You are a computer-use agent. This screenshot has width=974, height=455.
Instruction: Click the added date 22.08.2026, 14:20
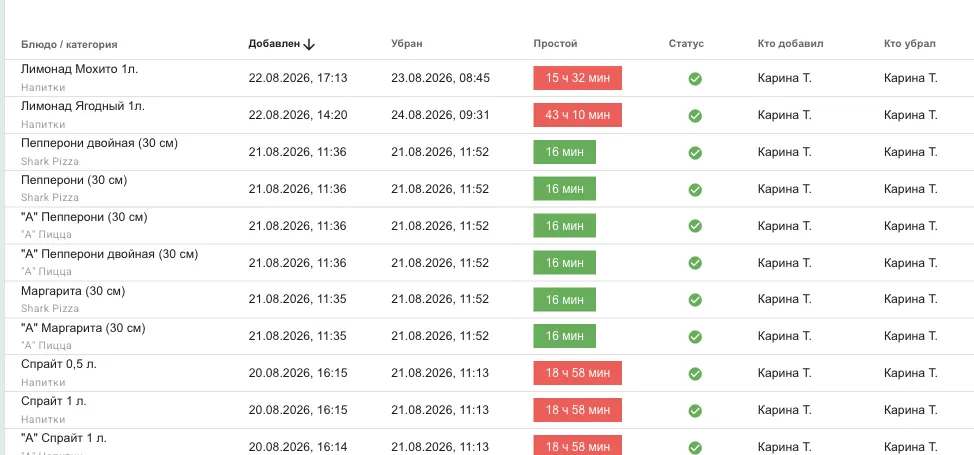point(298,115)
